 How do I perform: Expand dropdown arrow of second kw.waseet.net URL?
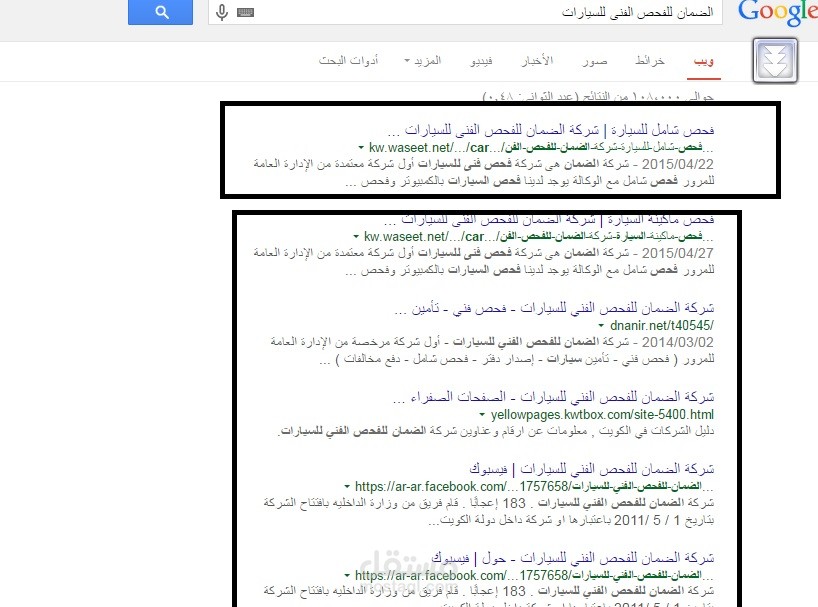[x=356, y=237]
